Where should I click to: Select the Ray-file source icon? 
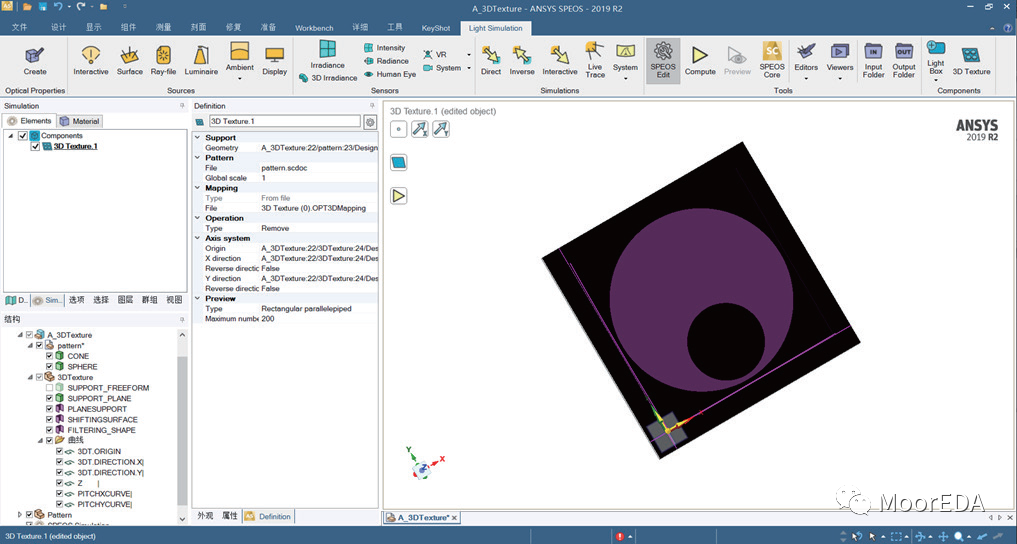click(163, 61)
